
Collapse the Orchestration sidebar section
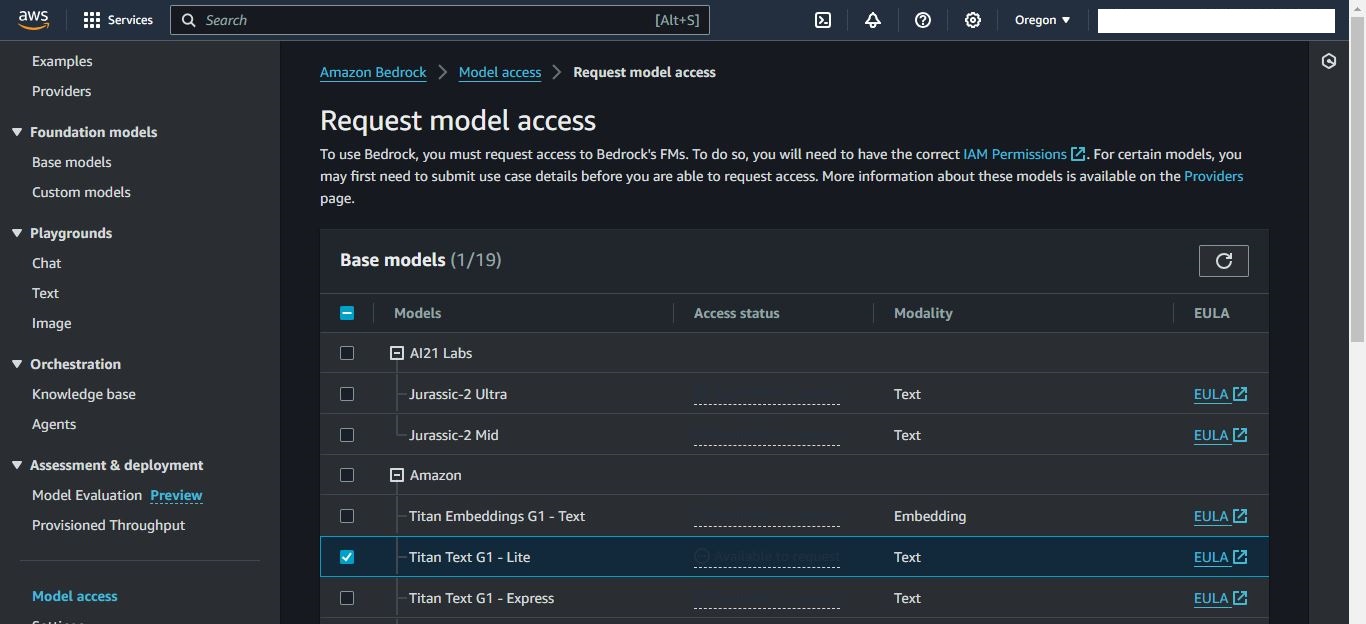pyautogui.click(x=17, y=364)
